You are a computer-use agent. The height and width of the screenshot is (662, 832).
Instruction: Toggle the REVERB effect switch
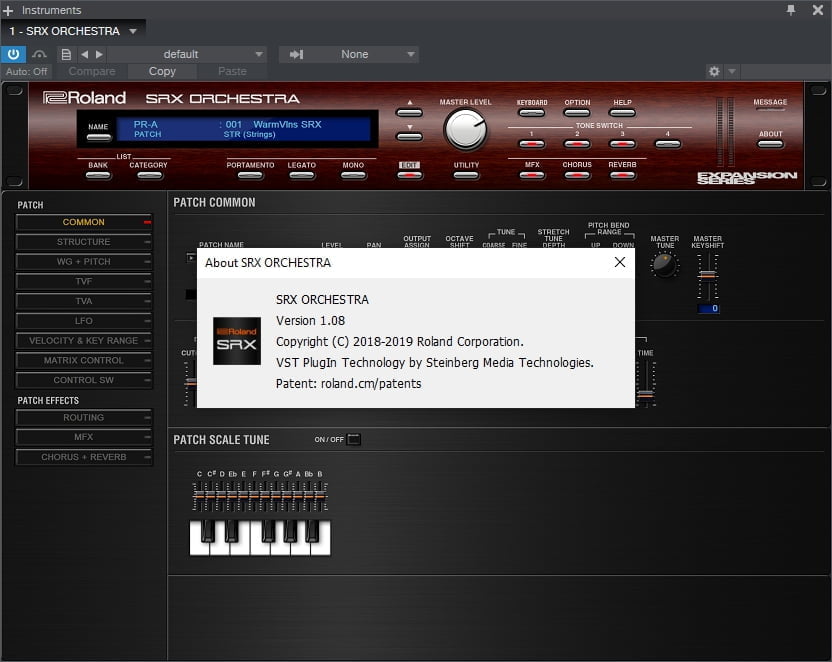click(x=622, y=175)
